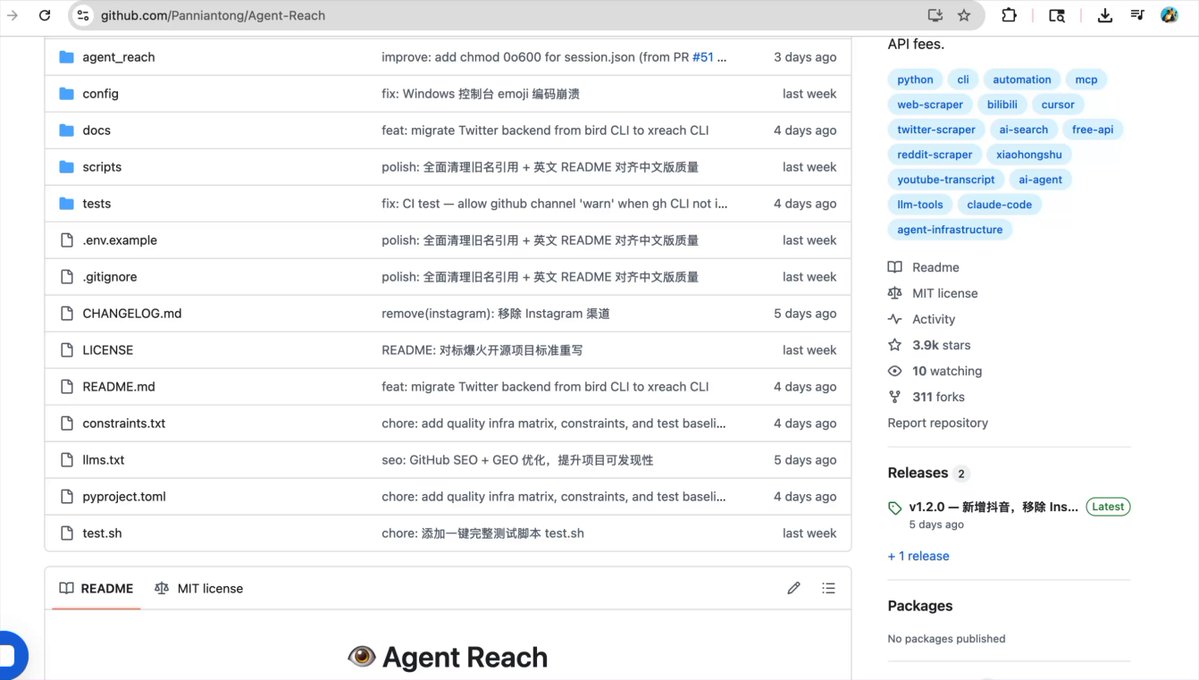Open the media control icon in toolbar
The image size is (1199, 680).
(x=1137, y=15)
